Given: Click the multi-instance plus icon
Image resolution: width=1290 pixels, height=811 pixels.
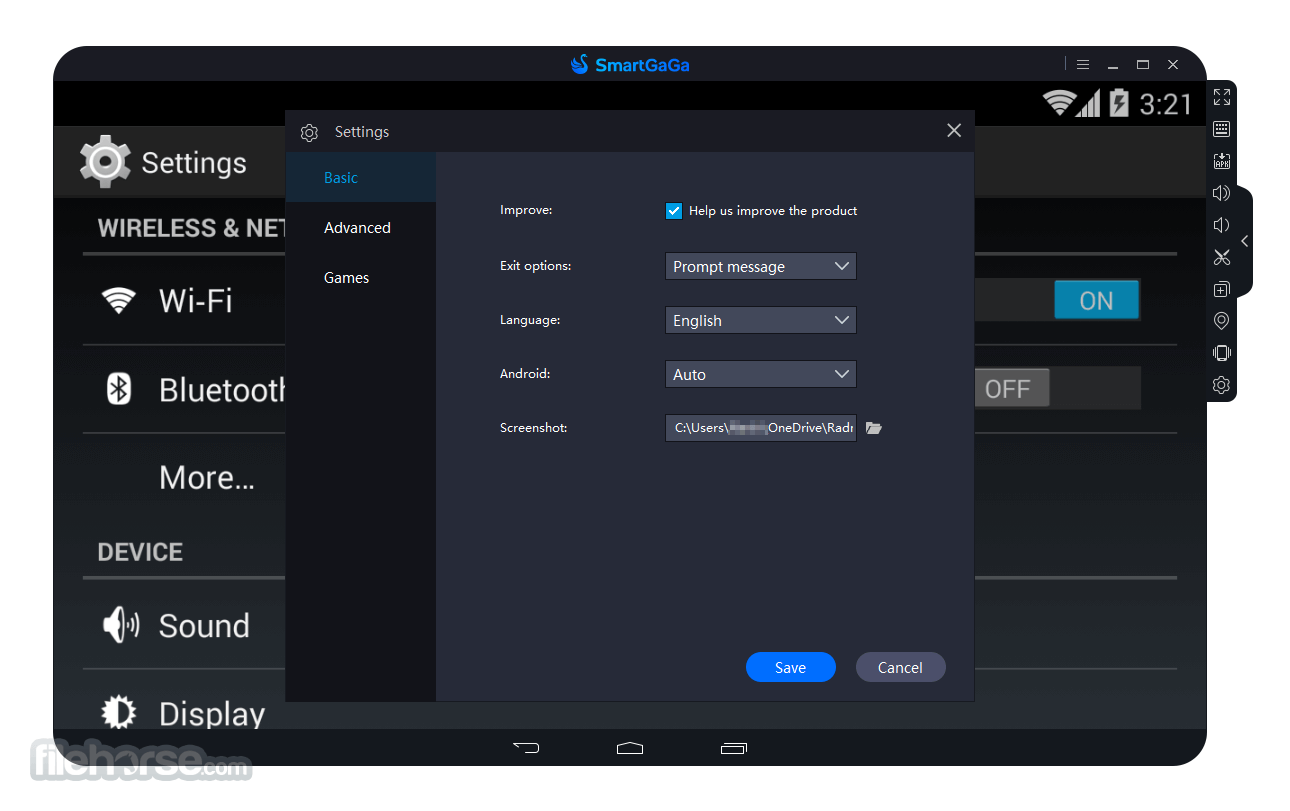Looking at the screenshot, I should pos(1221,289).
